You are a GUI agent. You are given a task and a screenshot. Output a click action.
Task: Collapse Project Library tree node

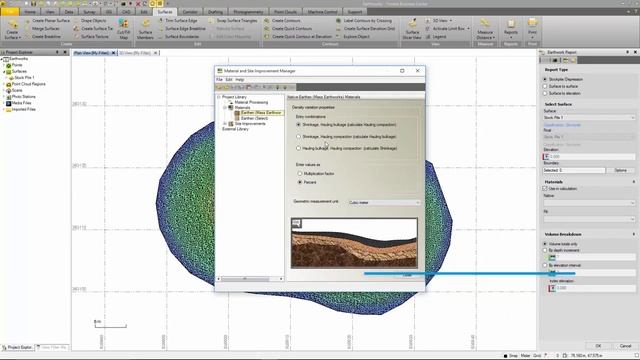pos(219,97)
